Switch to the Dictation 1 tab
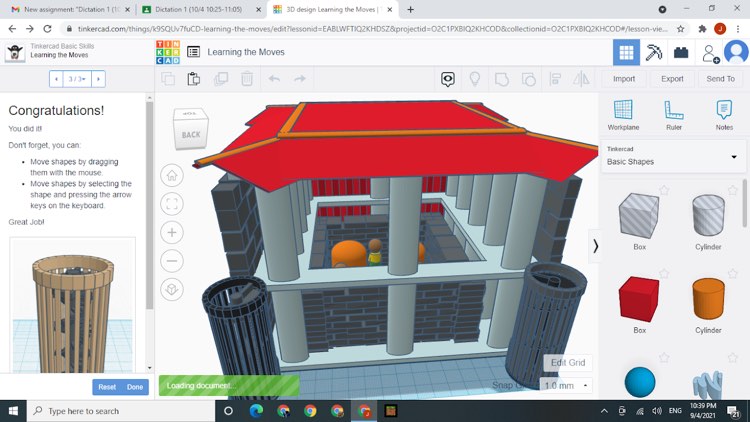Viewport: 750px width, 422px height. click(202, 10)
